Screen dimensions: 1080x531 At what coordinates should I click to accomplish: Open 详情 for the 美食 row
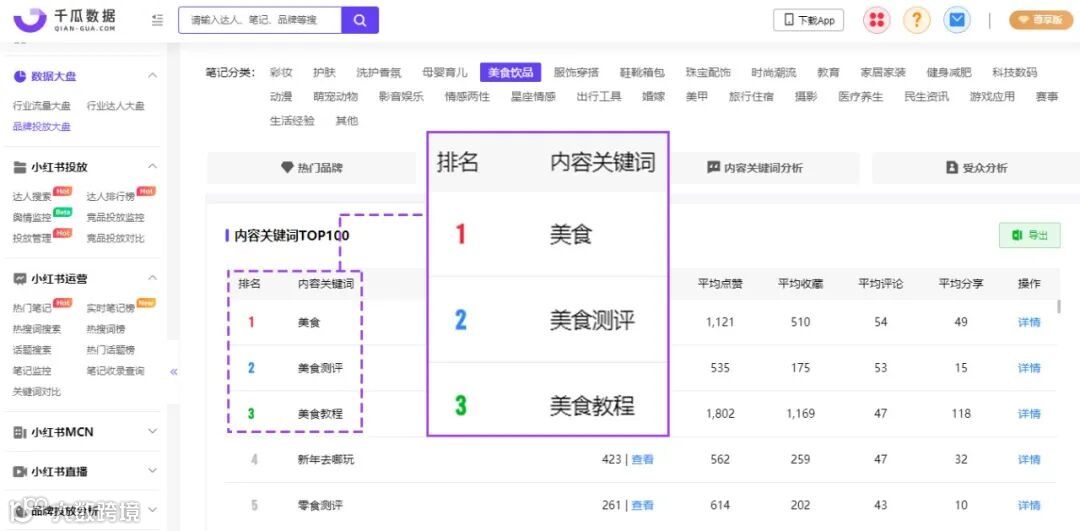coord(1029,322)
